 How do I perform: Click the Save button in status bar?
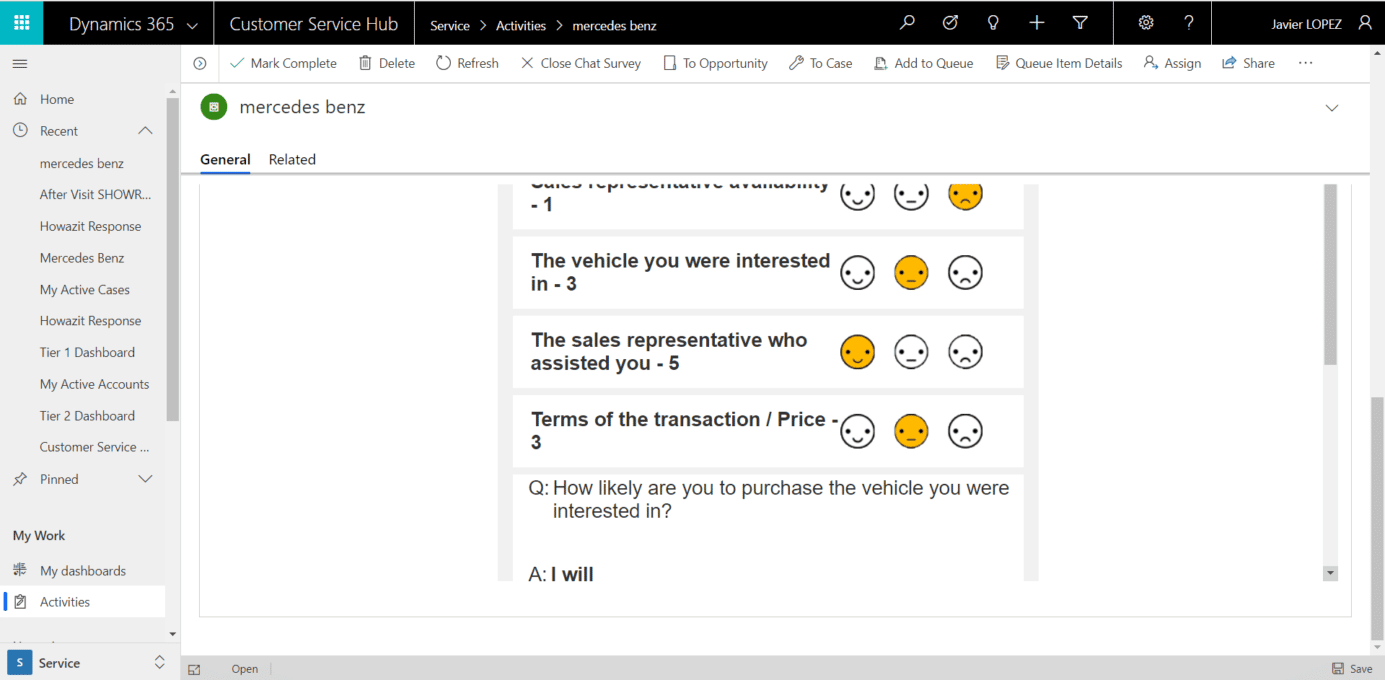coord(1352,669)
